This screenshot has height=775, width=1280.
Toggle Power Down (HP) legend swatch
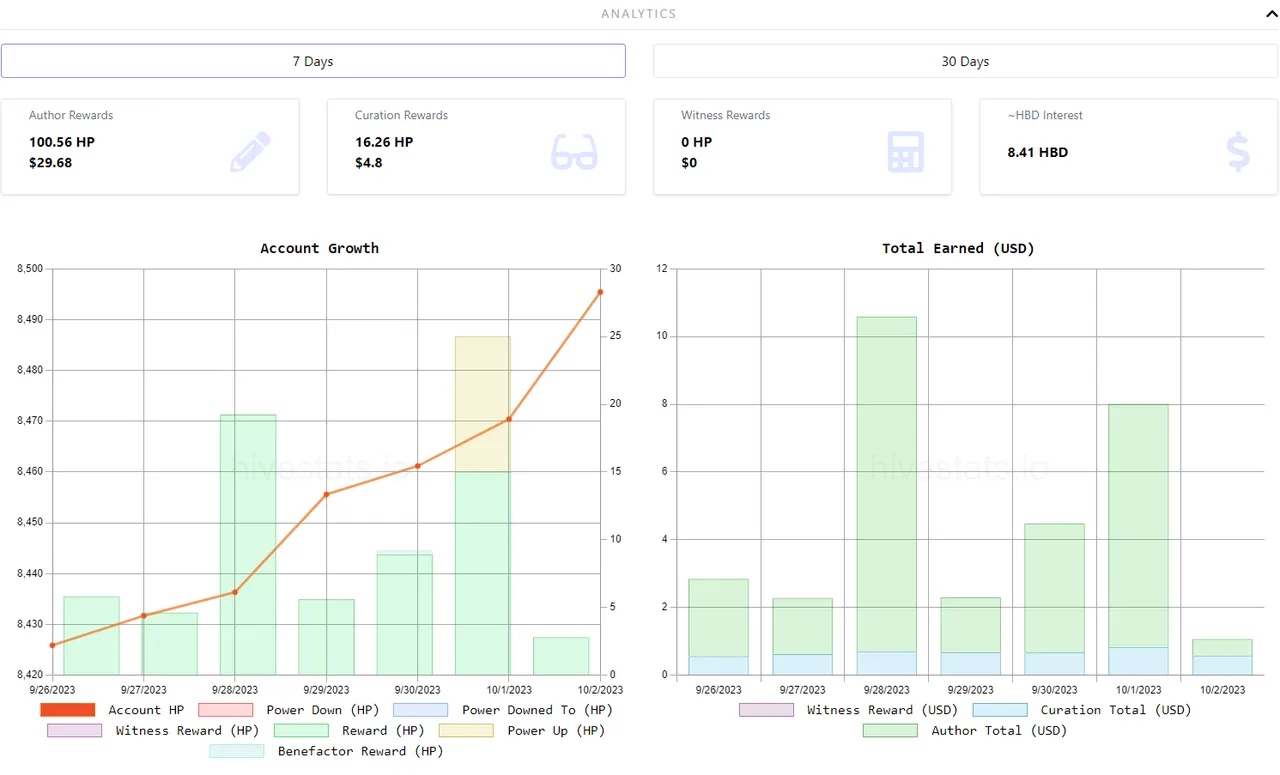point(226,710)
